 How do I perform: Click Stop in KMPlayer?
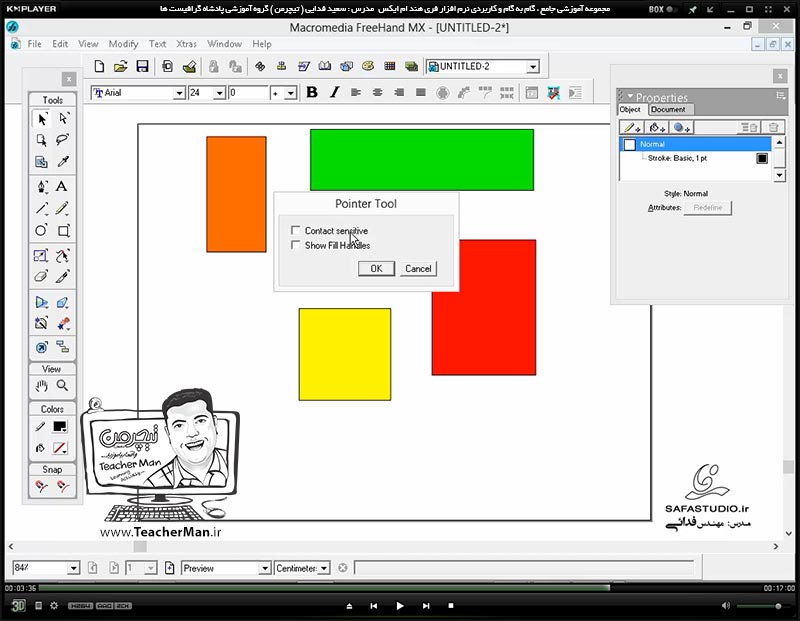(451, 606)
